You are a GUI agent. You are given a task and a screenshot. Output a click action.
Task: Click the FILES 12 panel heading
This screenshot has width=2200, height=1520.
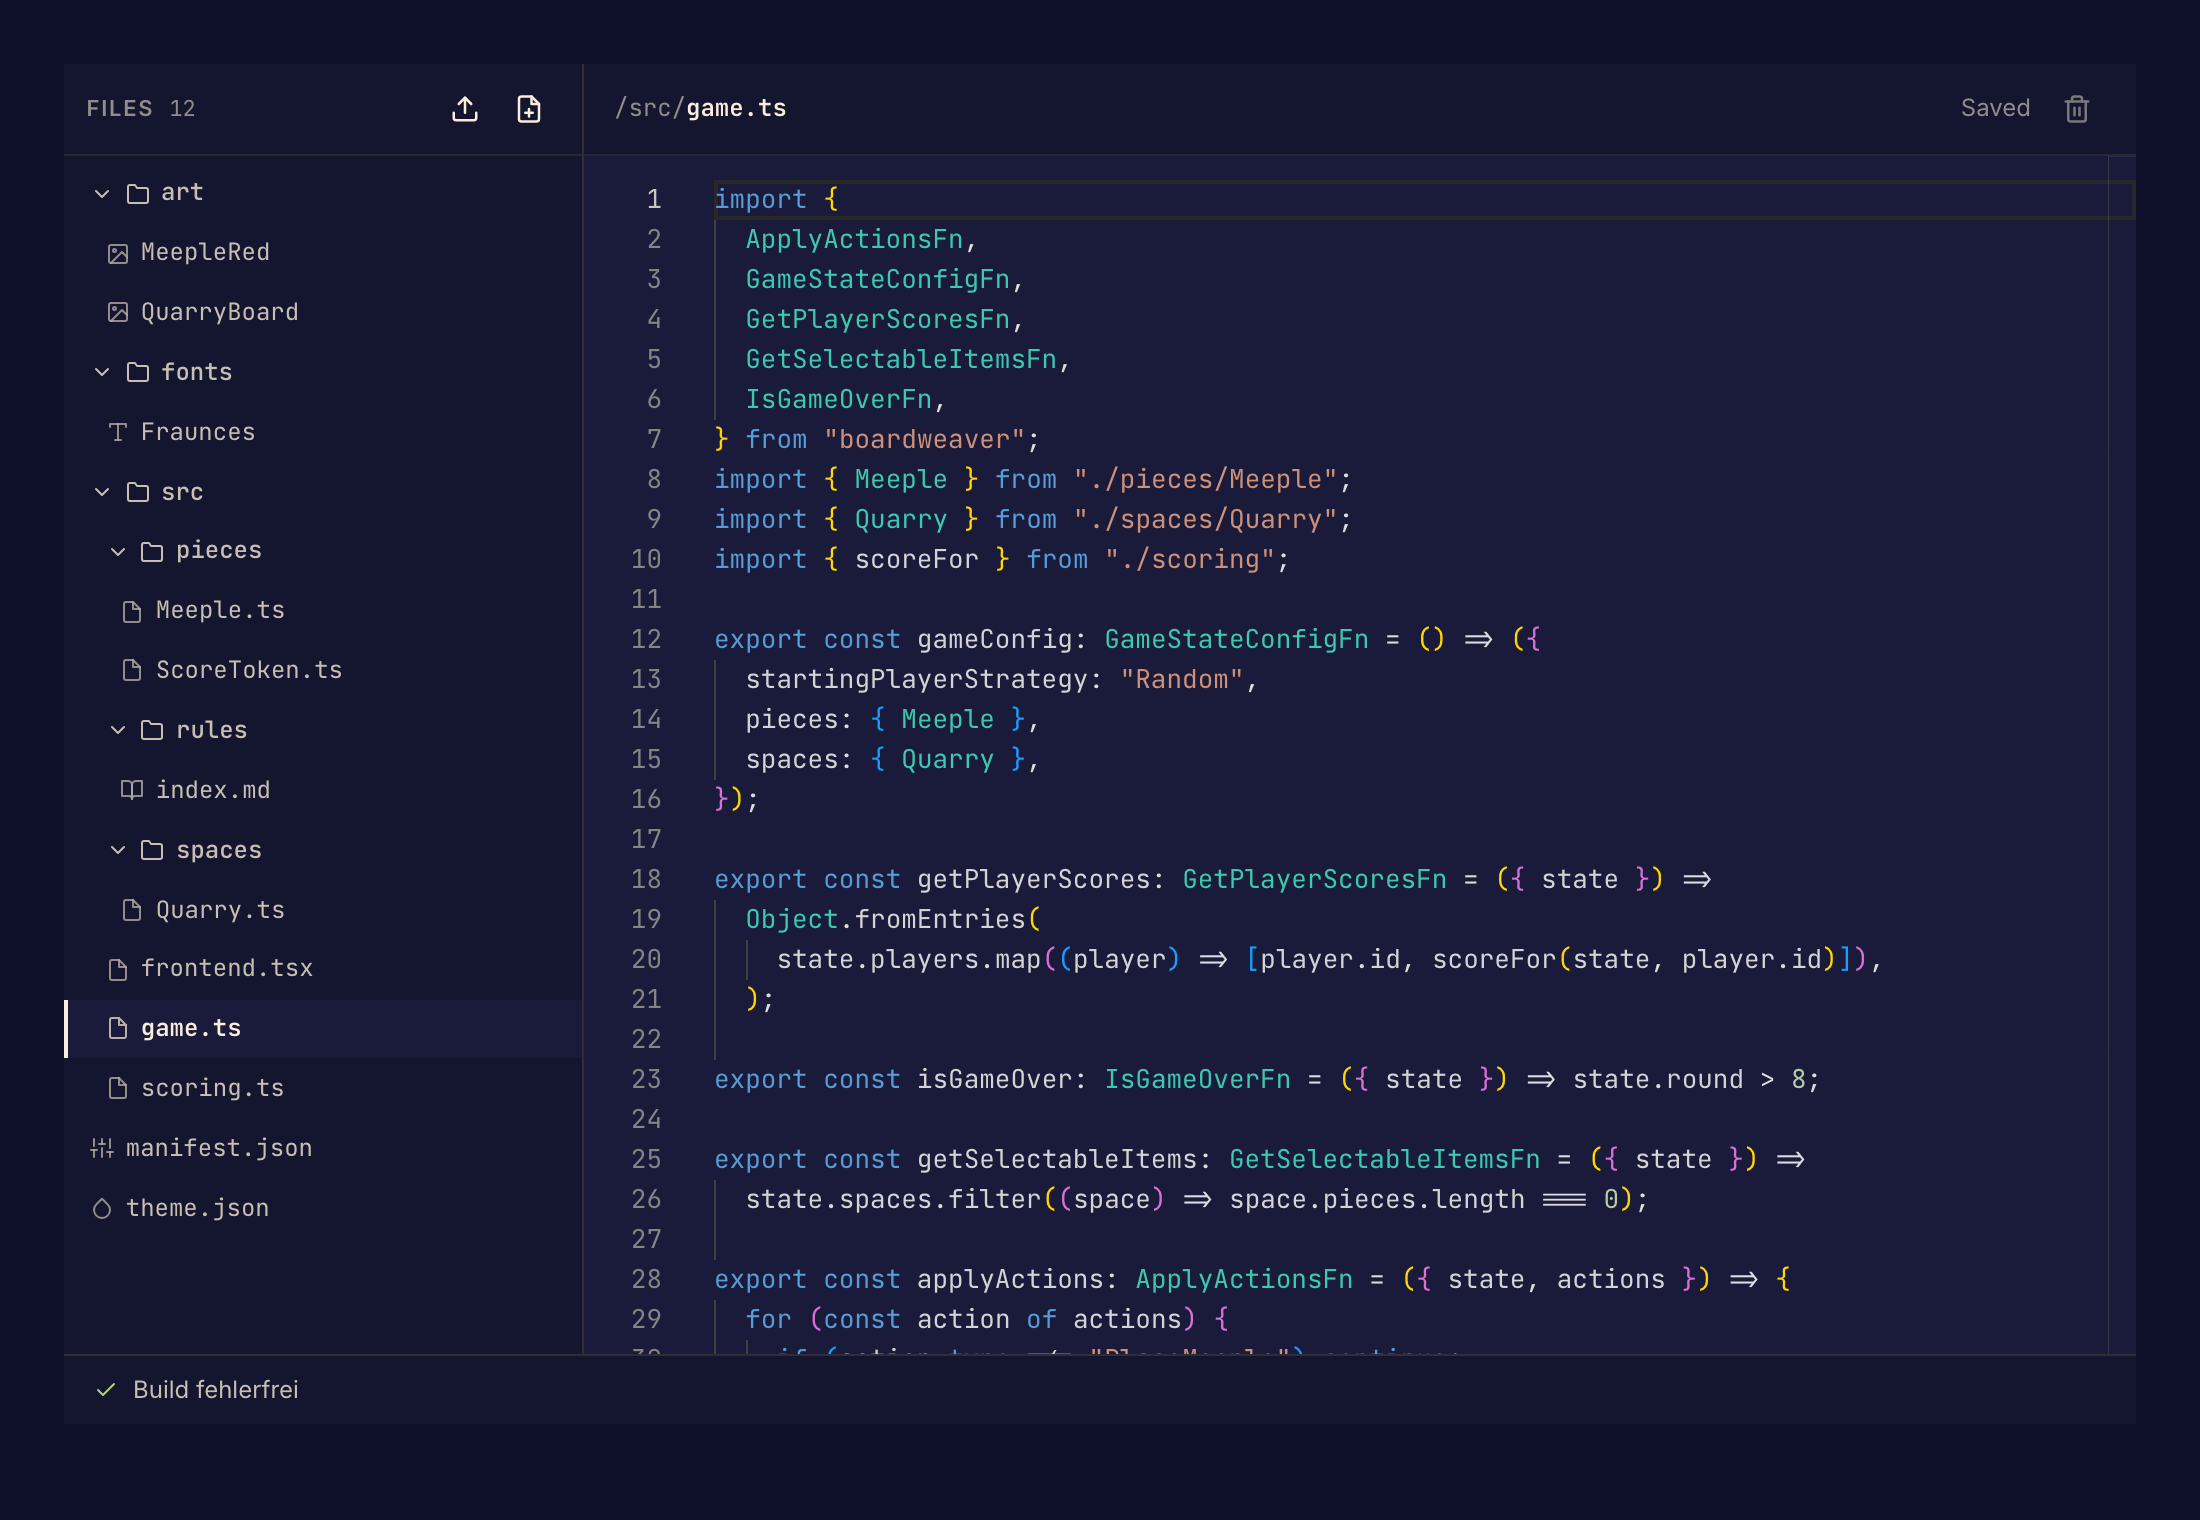[x=141, y=108]
